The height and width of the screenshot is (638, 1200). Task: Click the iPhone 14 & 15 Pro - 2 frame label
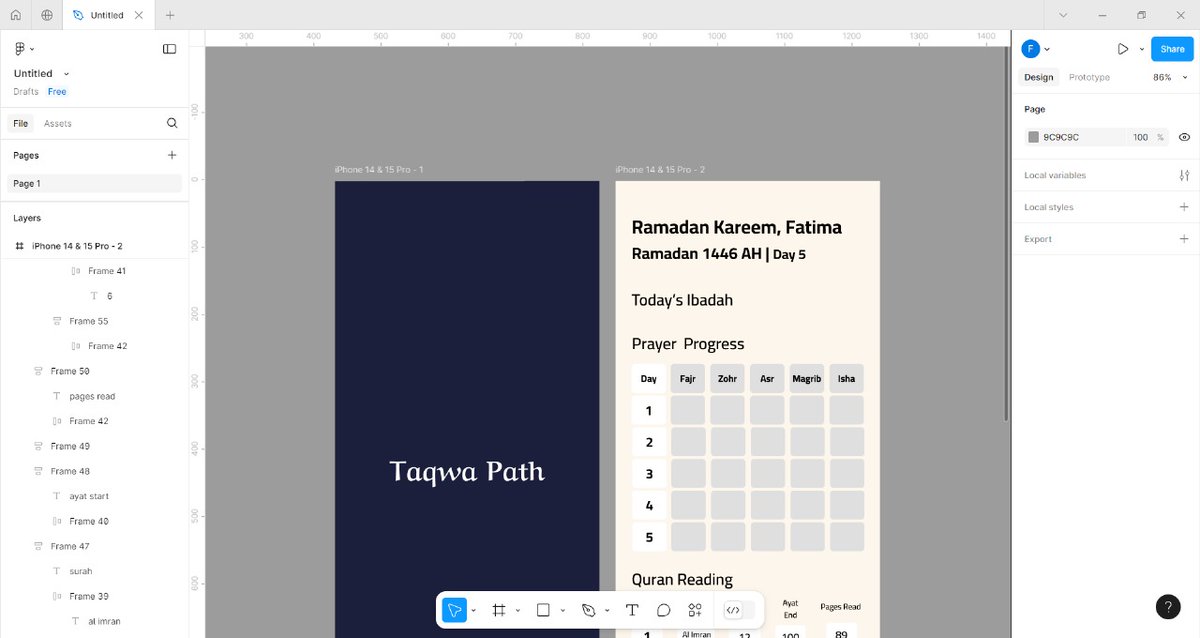click(x=660, y=170)
